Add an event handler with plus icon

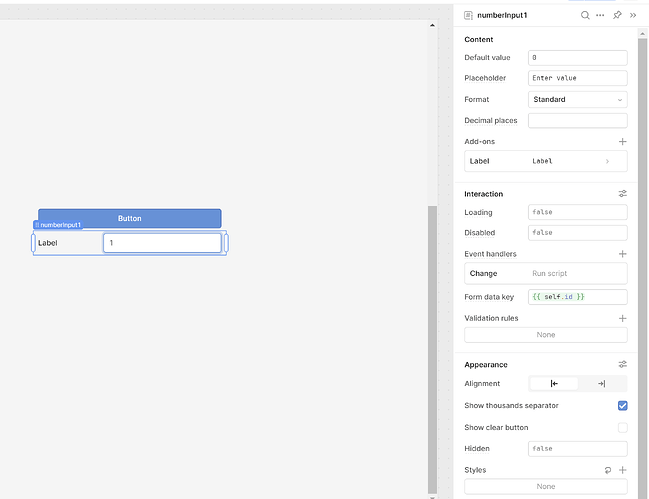pos(623,254)
